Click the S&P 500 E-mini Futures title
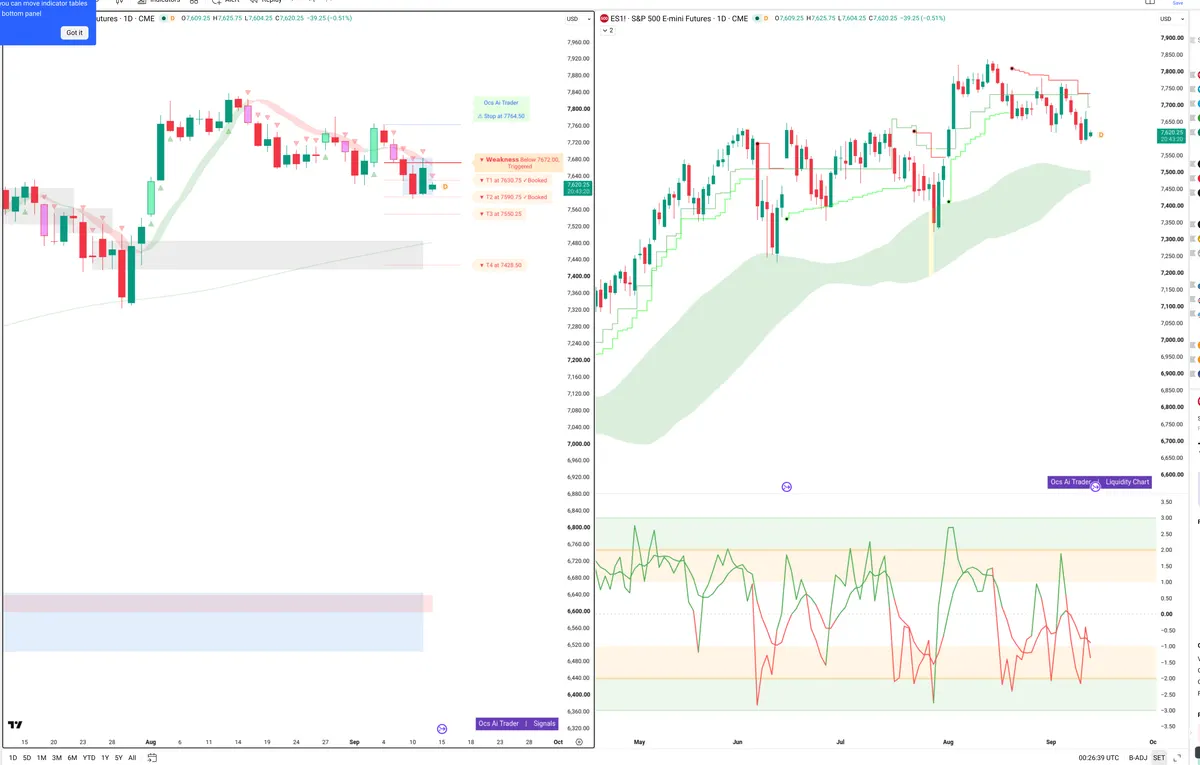 [x=673, y=19]
